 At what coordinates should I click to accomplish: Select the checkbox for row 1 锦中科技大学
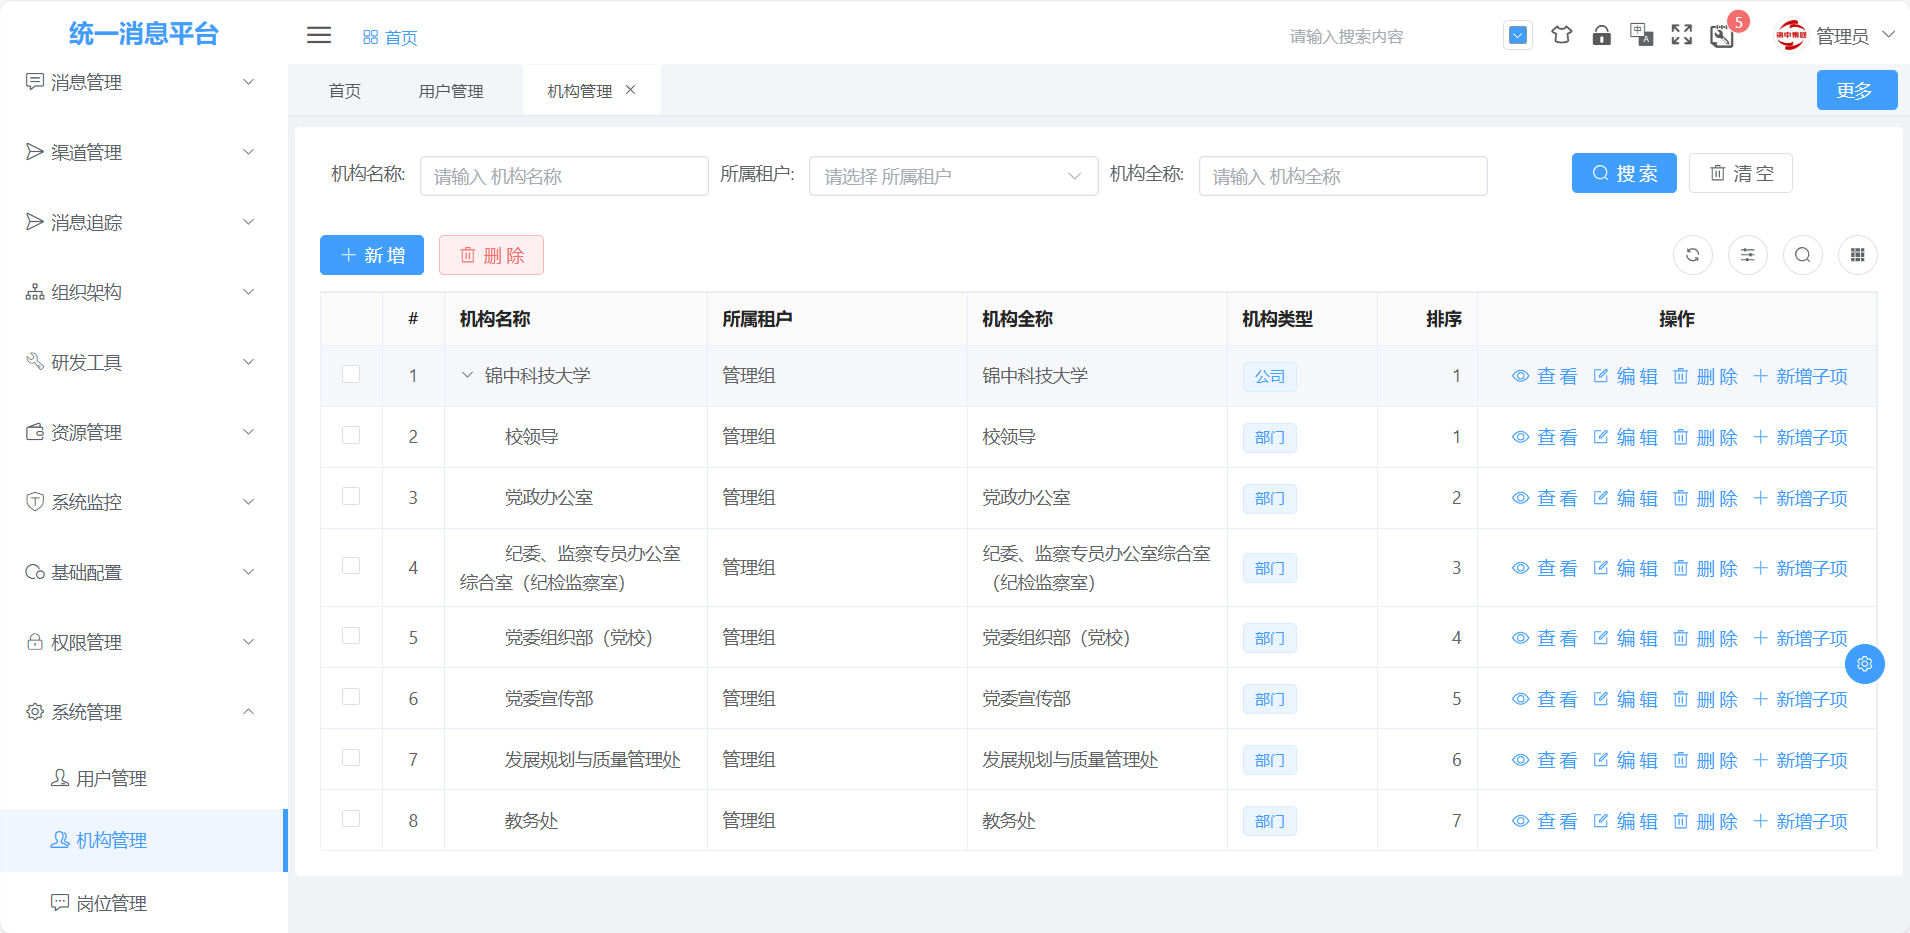coord(351,374)
